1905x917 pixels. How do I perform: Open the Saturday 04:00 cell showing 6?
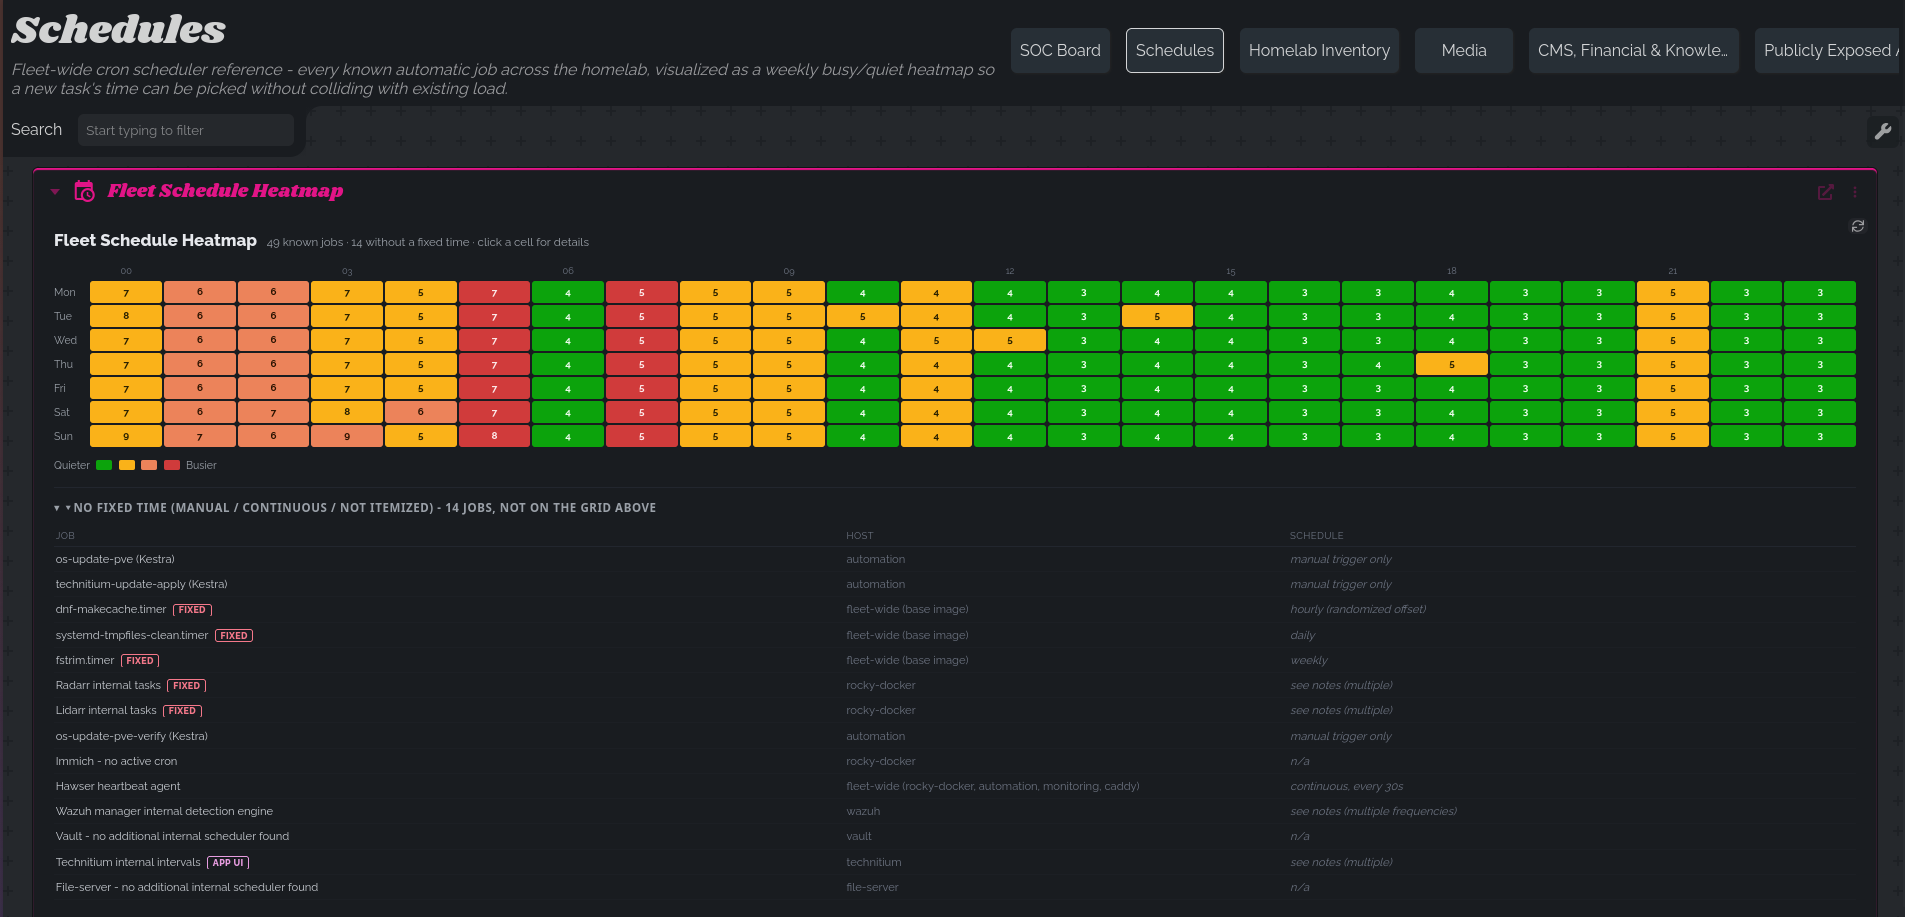click(421, 412)
